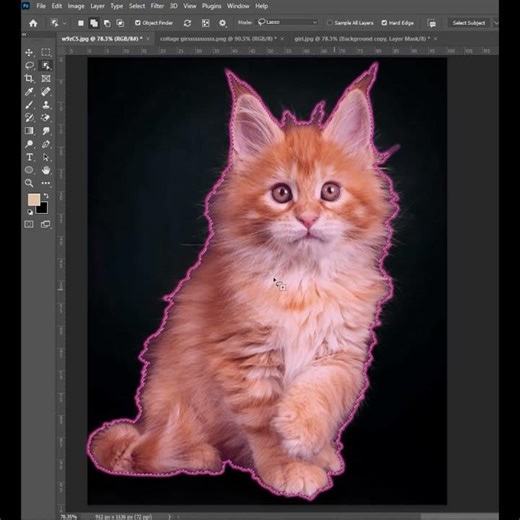Open the File menu
This screenshot has height=520, width=520.
pos(41,6)
